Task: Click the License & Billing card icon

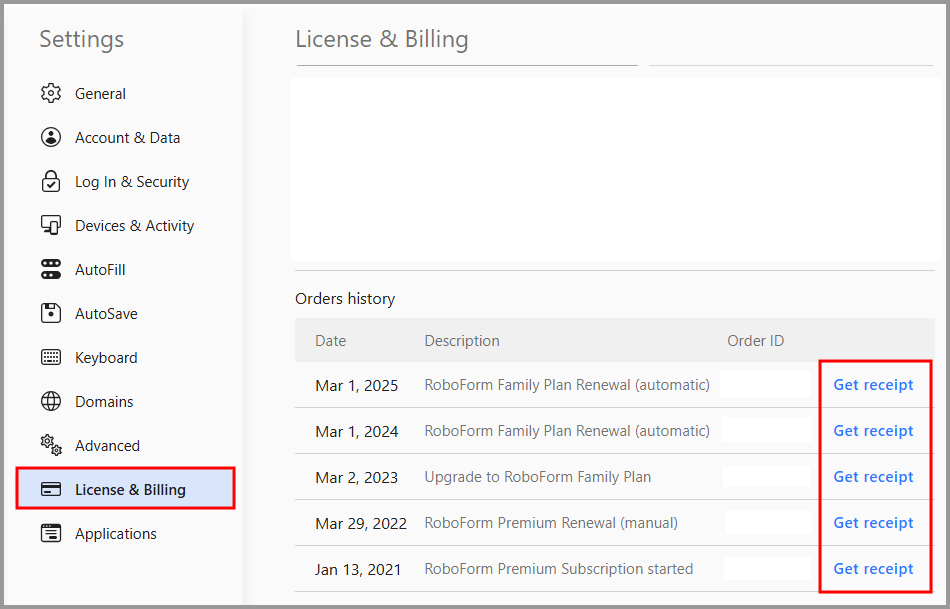Action: coord(51,489)
